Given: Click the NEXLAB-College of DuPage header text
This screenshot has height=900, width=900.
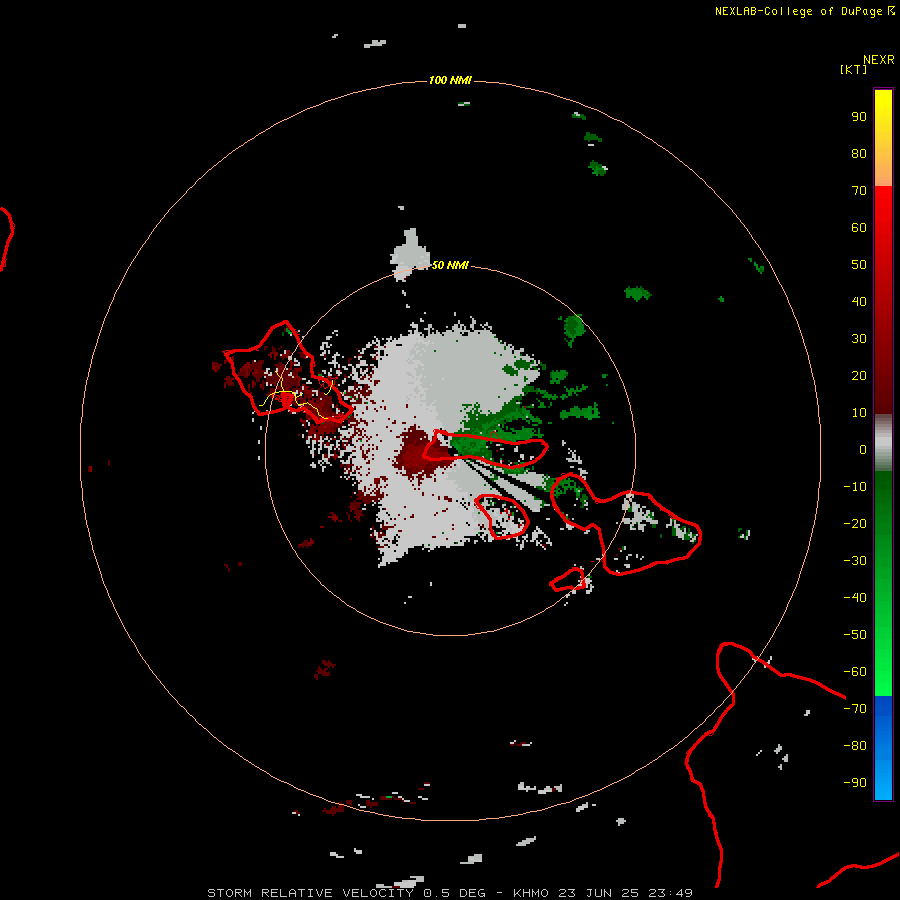Looking at the screenshot, I should [804, 11].
